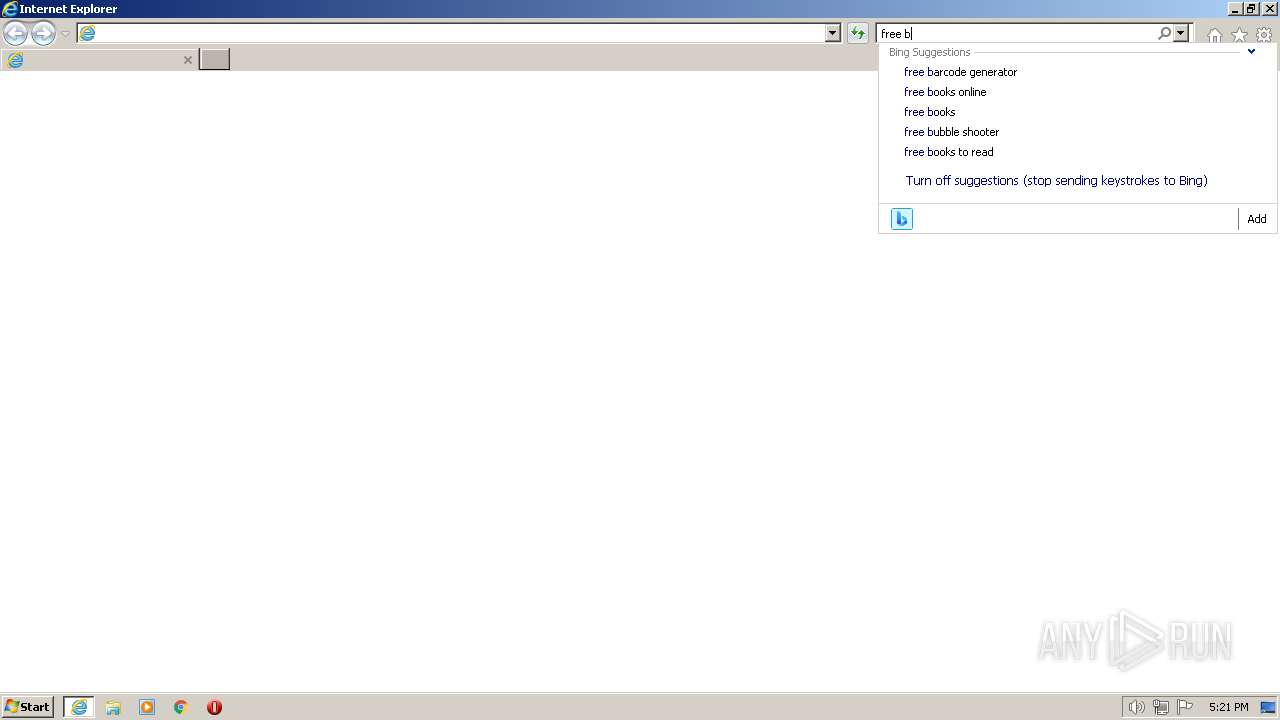The image size is (1280, 720).
Task: Click the Add search provider button
Action: pos(1257,219)
